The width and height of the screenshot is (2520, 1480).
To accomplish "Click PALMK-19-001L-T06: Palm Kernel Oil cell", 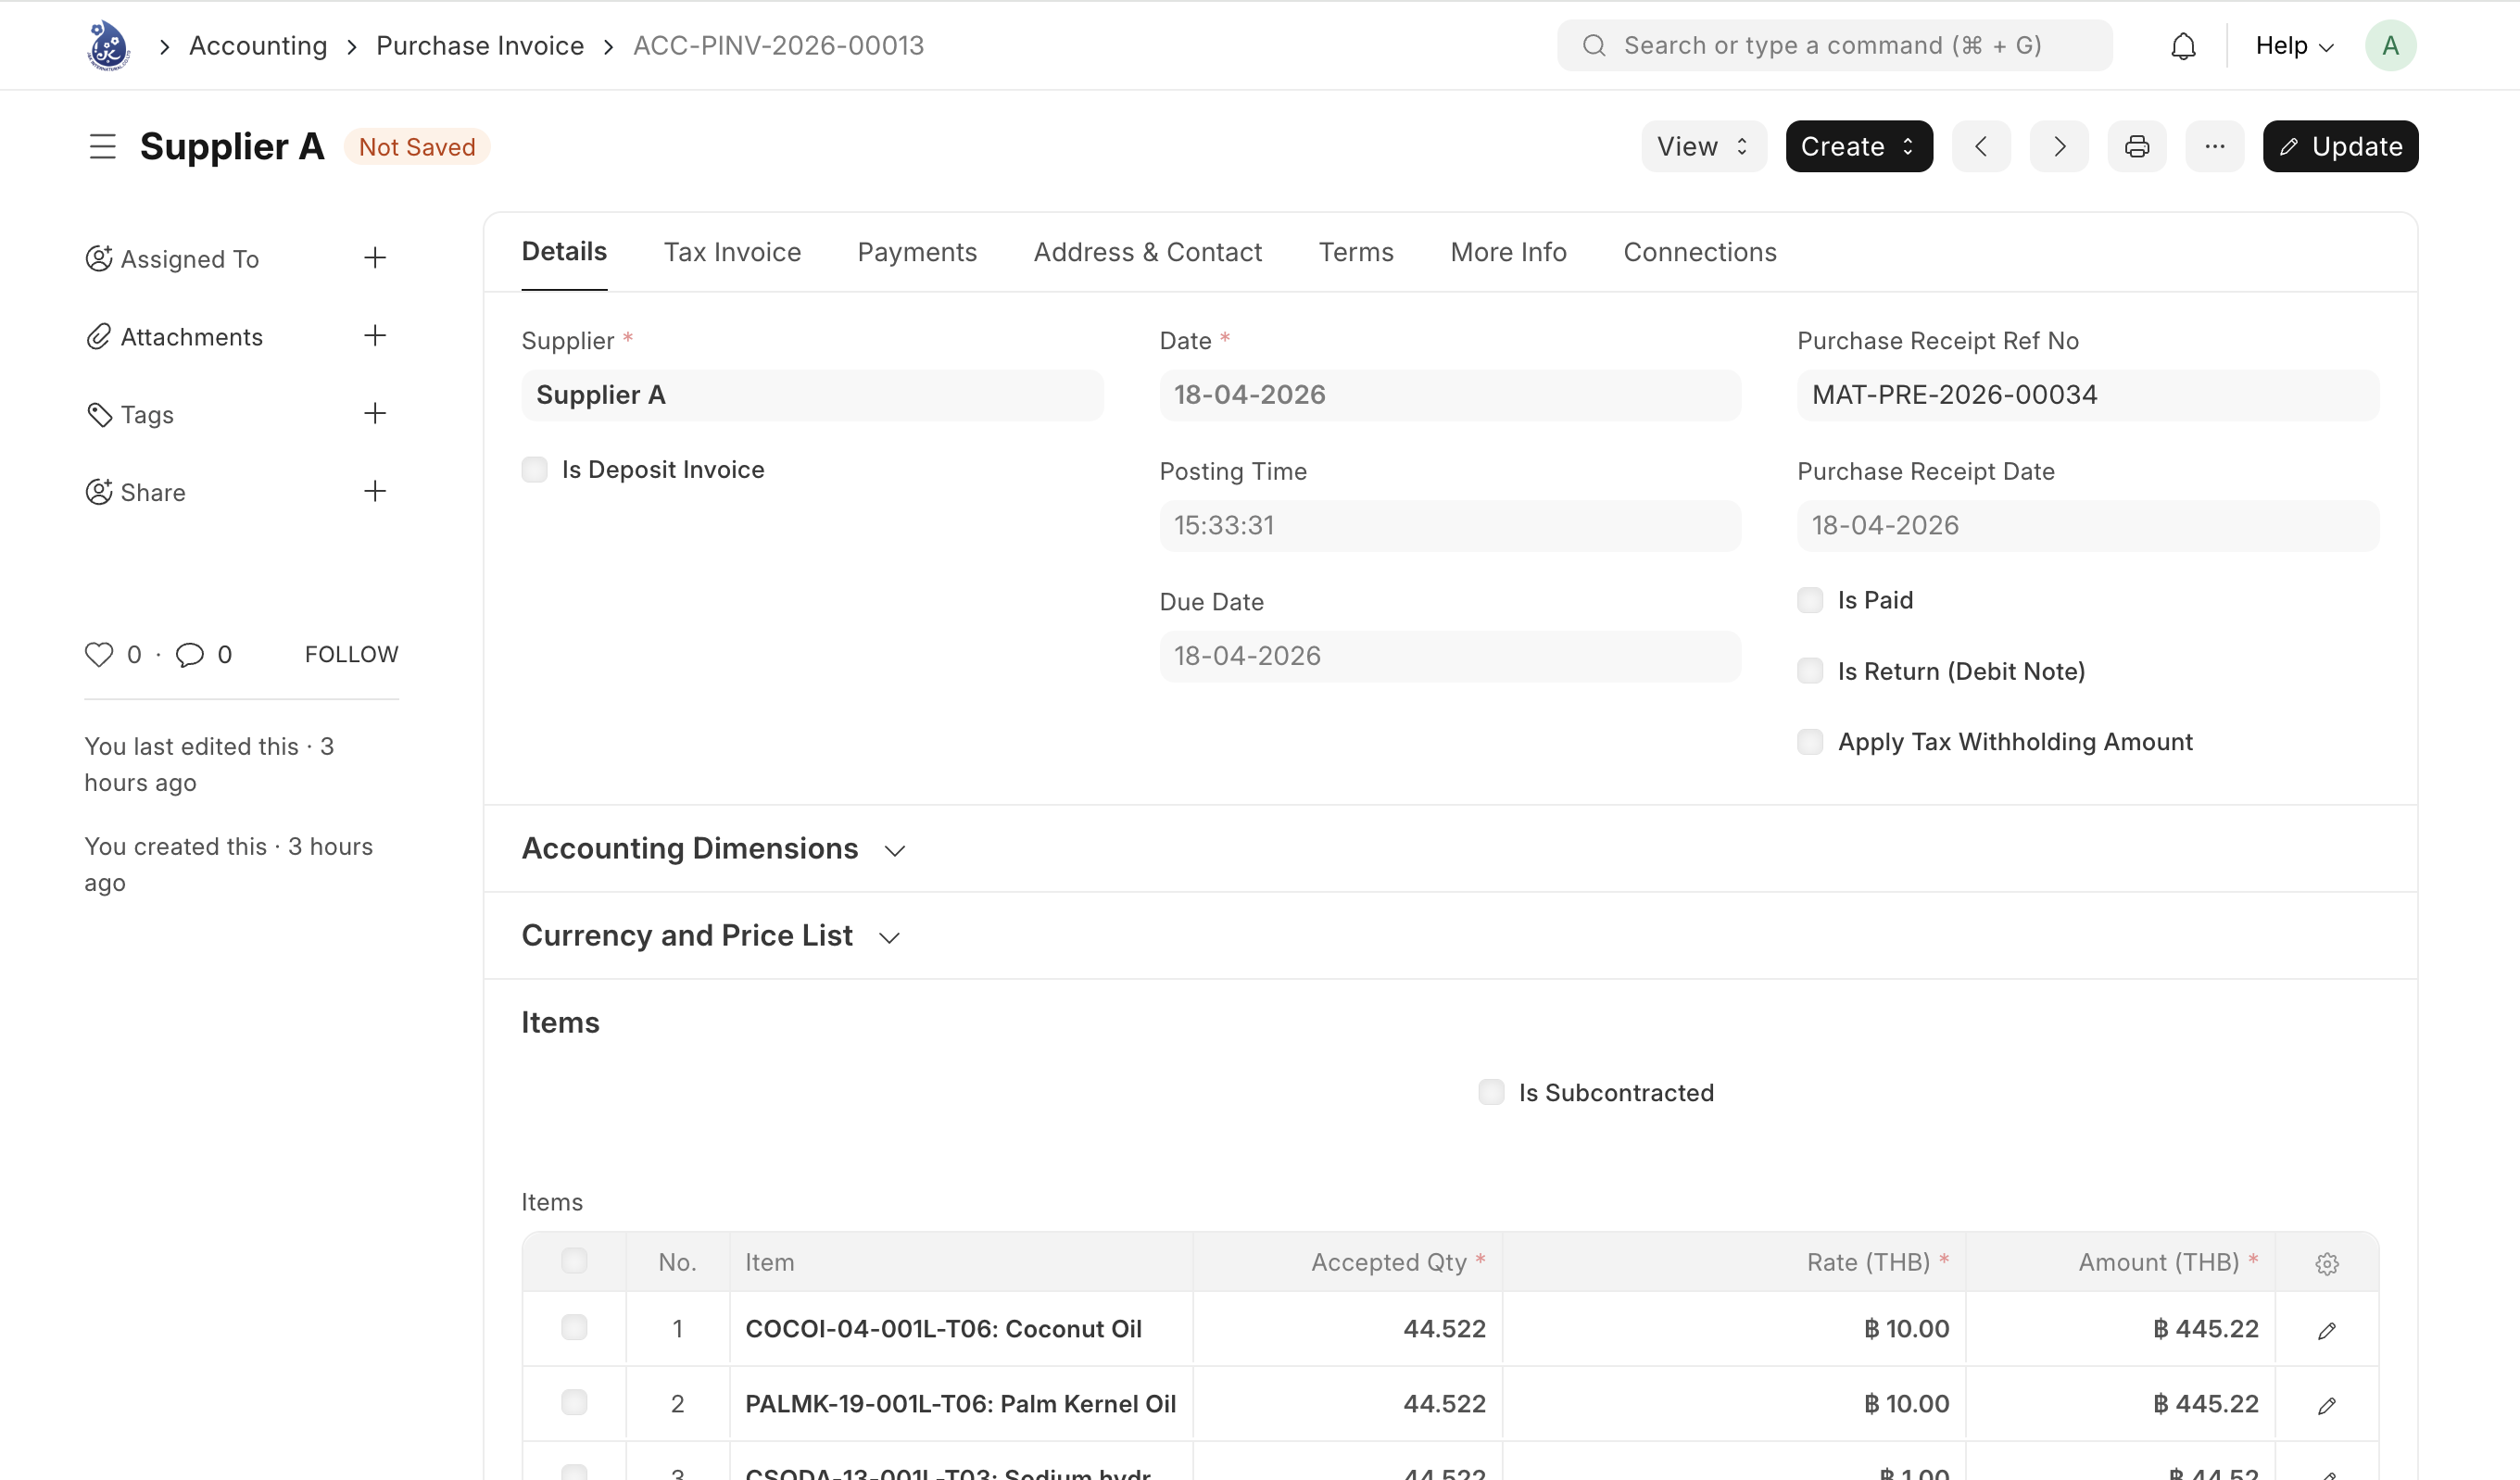I will [x=961, y=1404].
